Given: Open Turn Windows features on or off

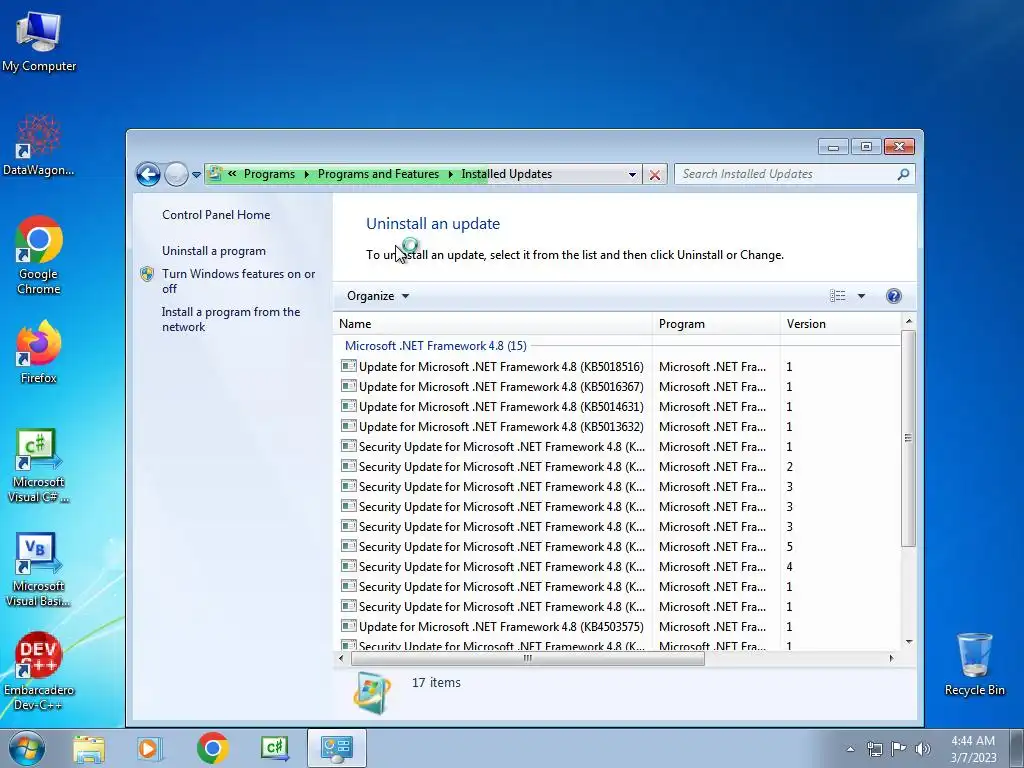Looking at the screenshot, I should pos(238,281).
